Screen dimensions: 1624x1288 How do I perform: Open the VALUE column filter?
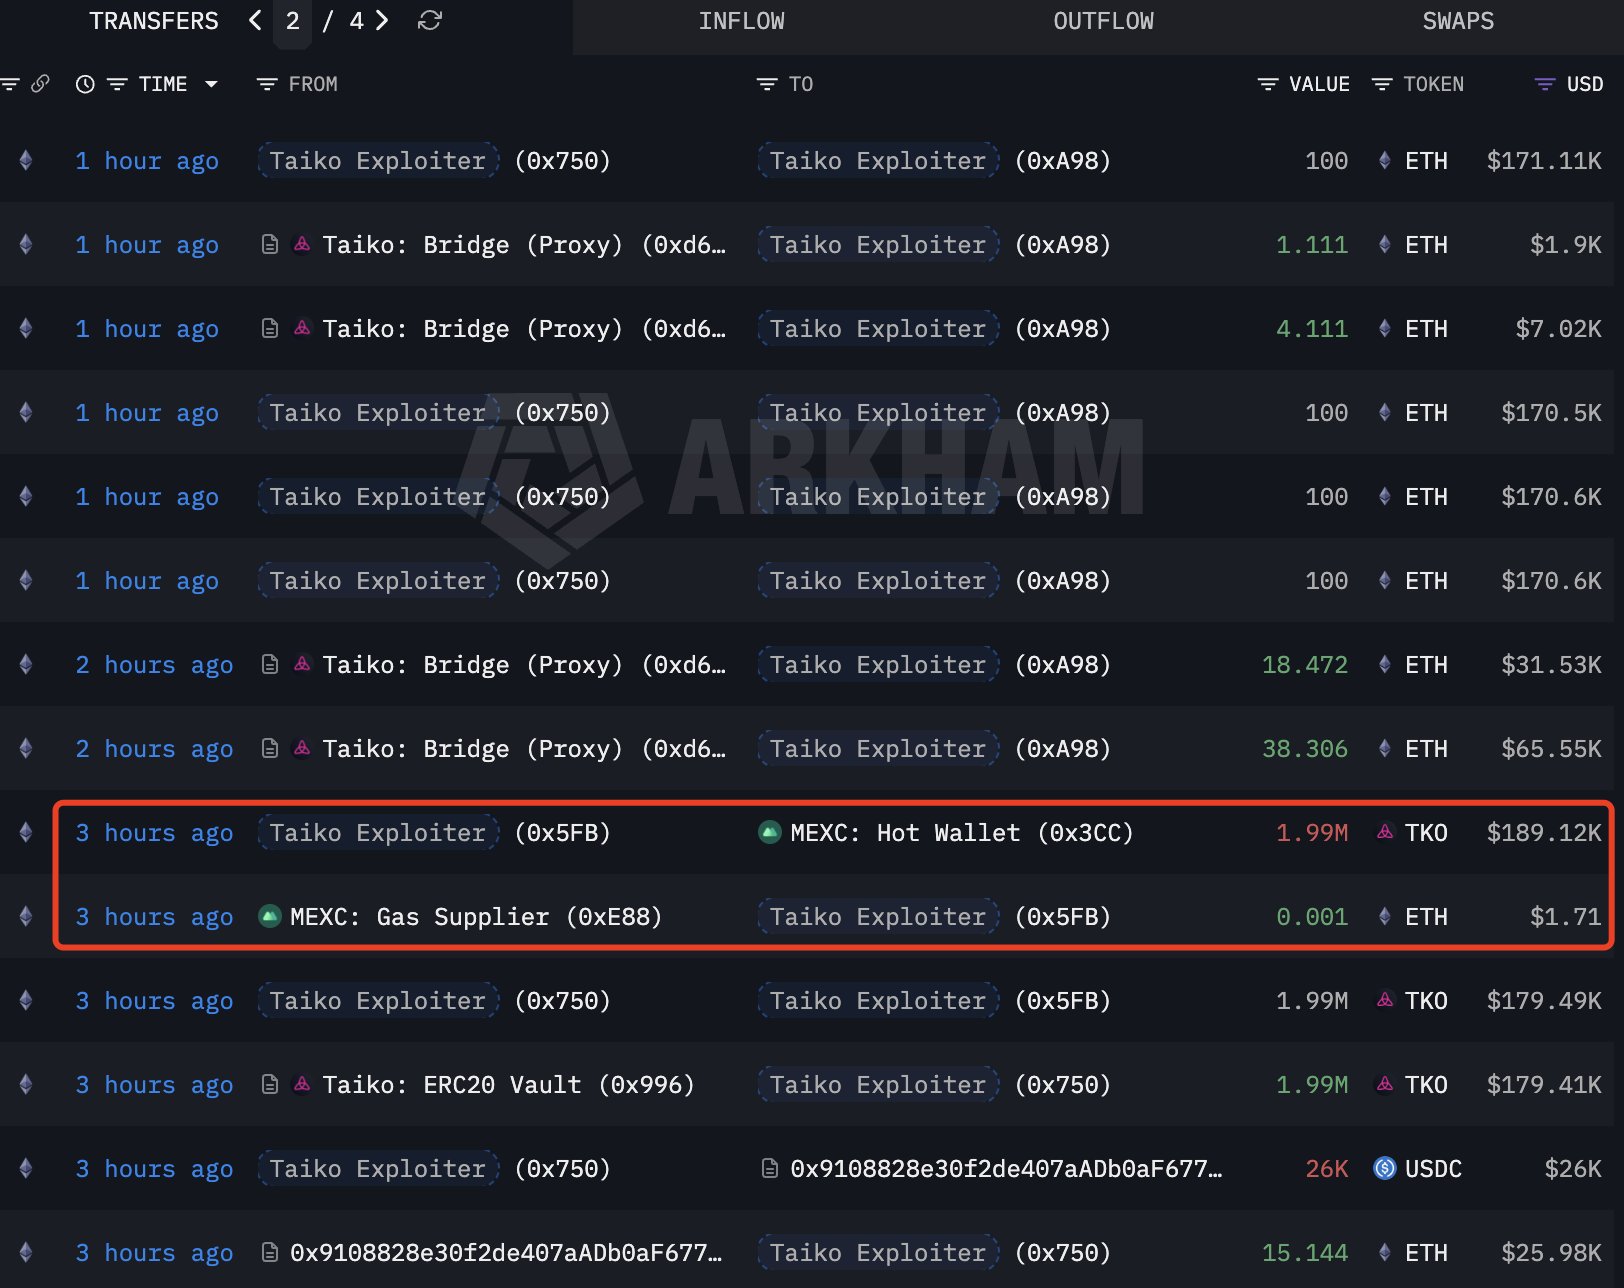pyautogui.click(x=1267, y=84)
